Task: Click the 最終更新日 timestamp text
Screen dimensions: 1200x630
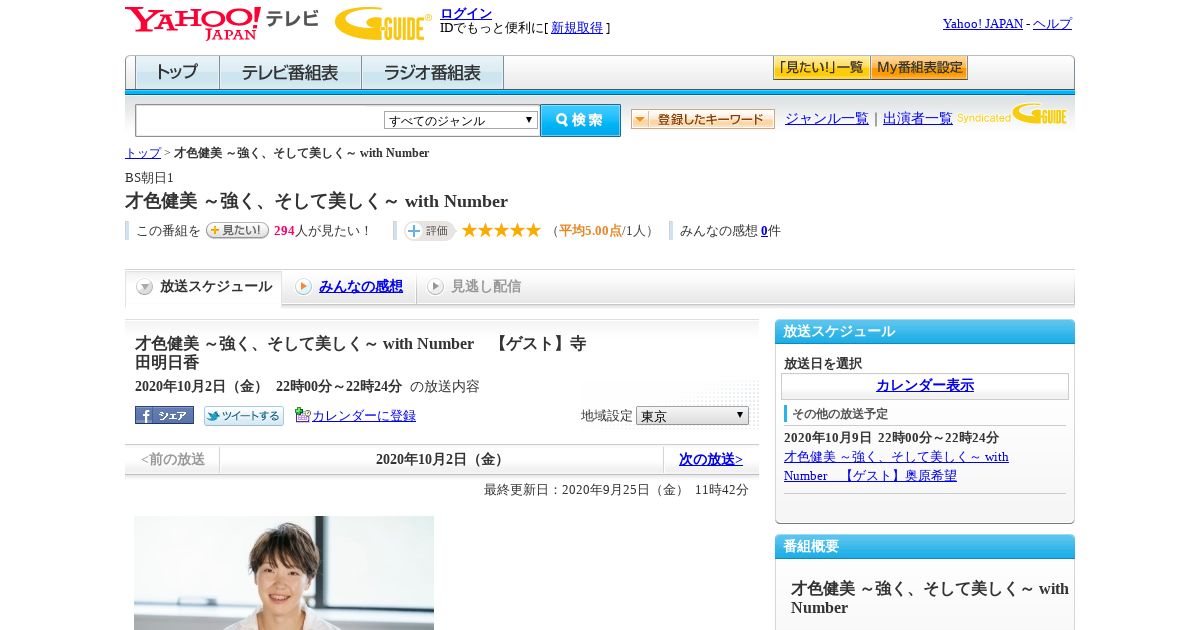Action: [x=616, y=490]
